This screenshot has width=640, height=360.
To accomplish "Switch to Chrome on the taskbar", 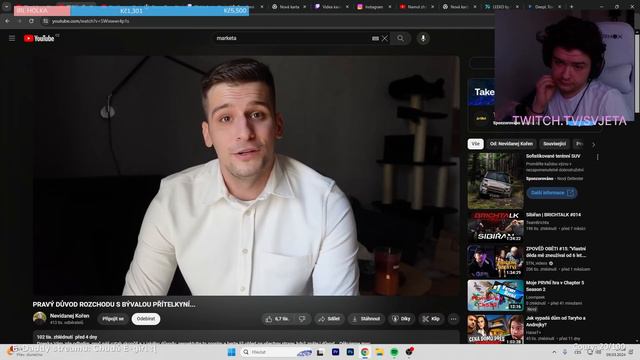I will click(365, 352).
